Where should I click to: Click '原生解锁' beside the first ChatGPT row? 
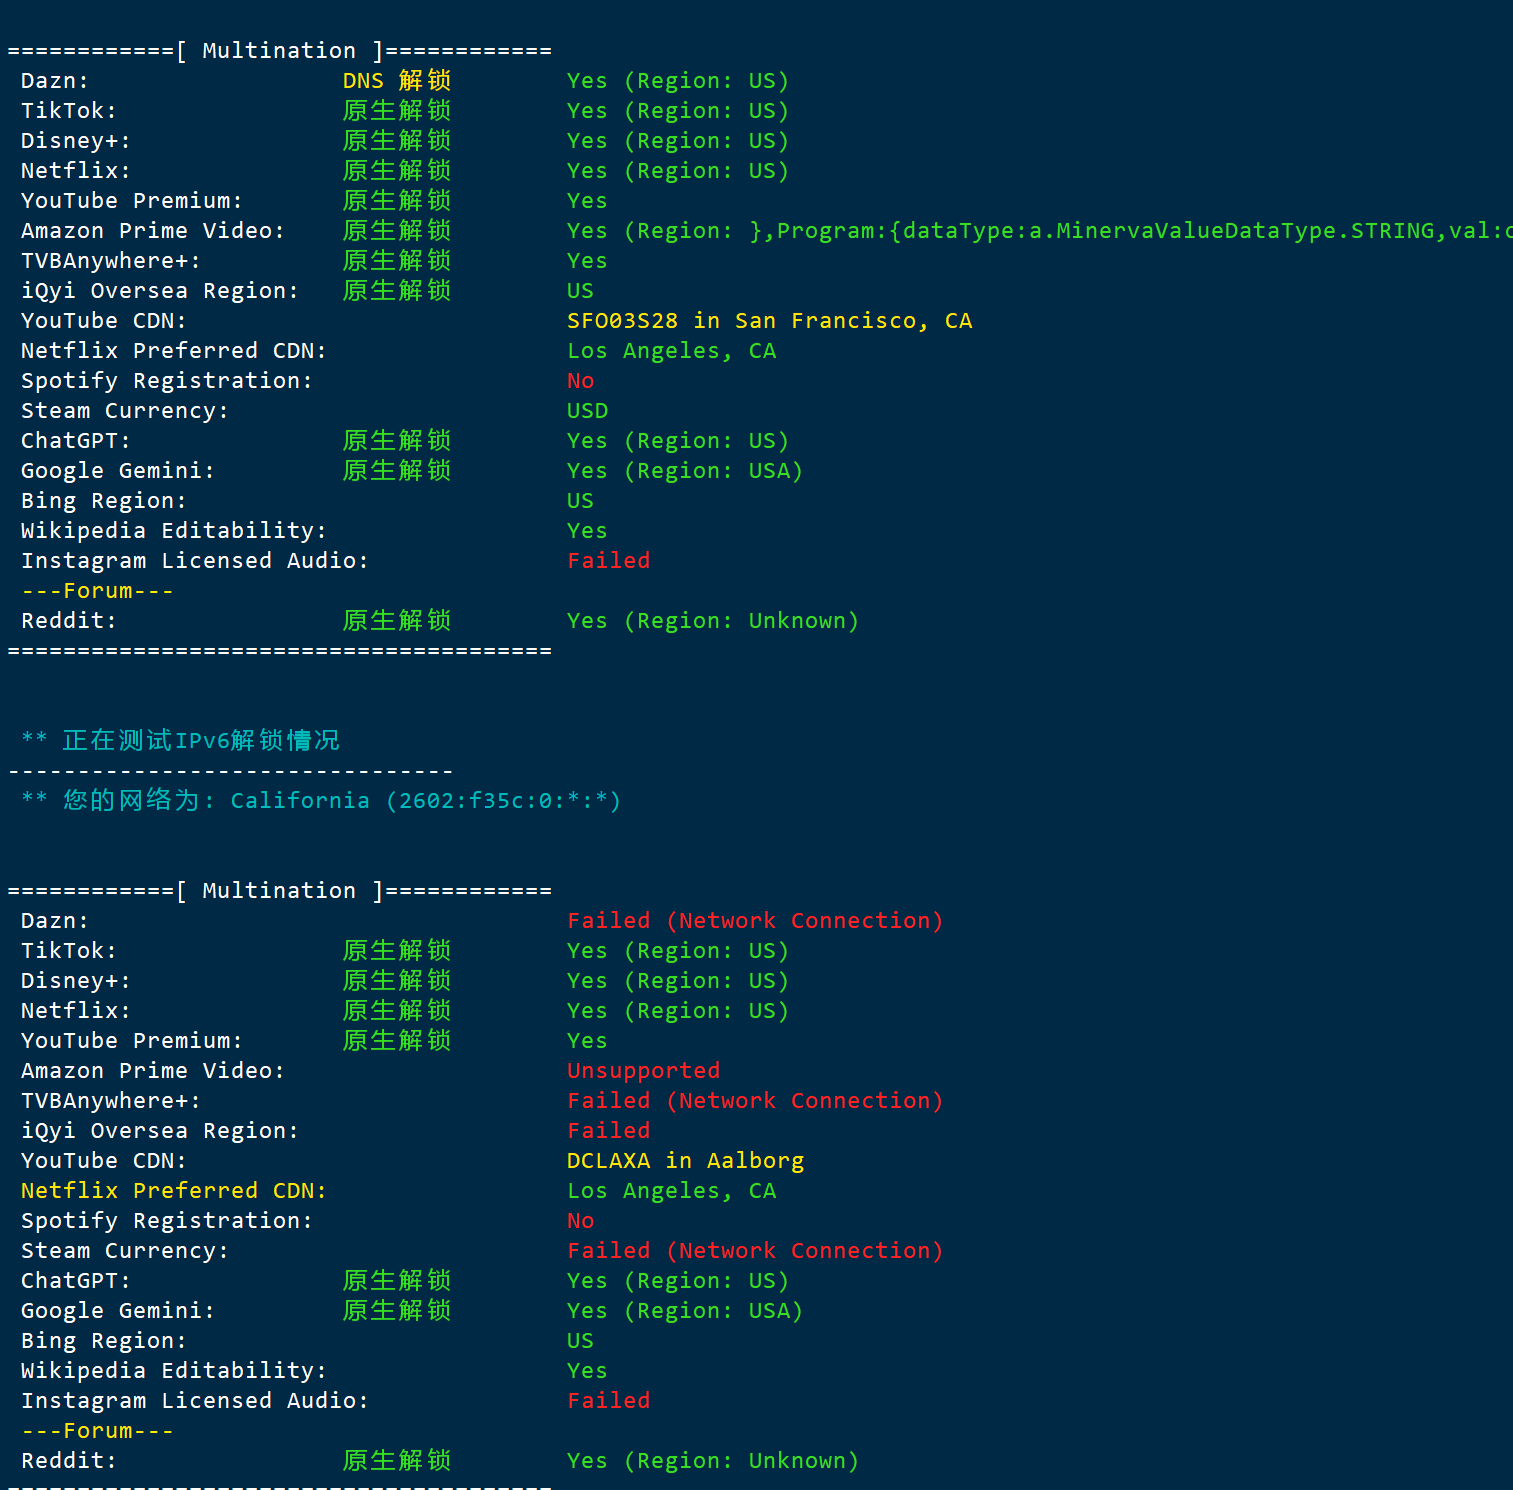[397, 441]
